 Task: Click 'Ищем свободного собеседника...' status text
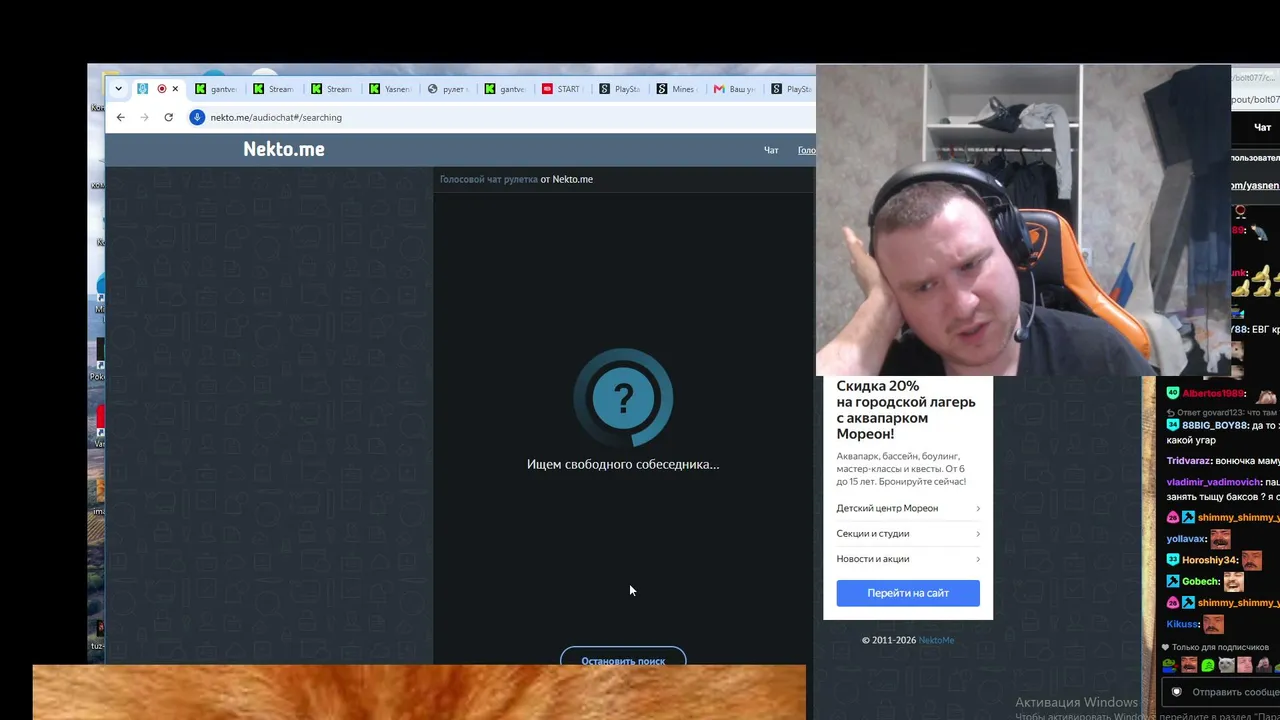(623, 464)
